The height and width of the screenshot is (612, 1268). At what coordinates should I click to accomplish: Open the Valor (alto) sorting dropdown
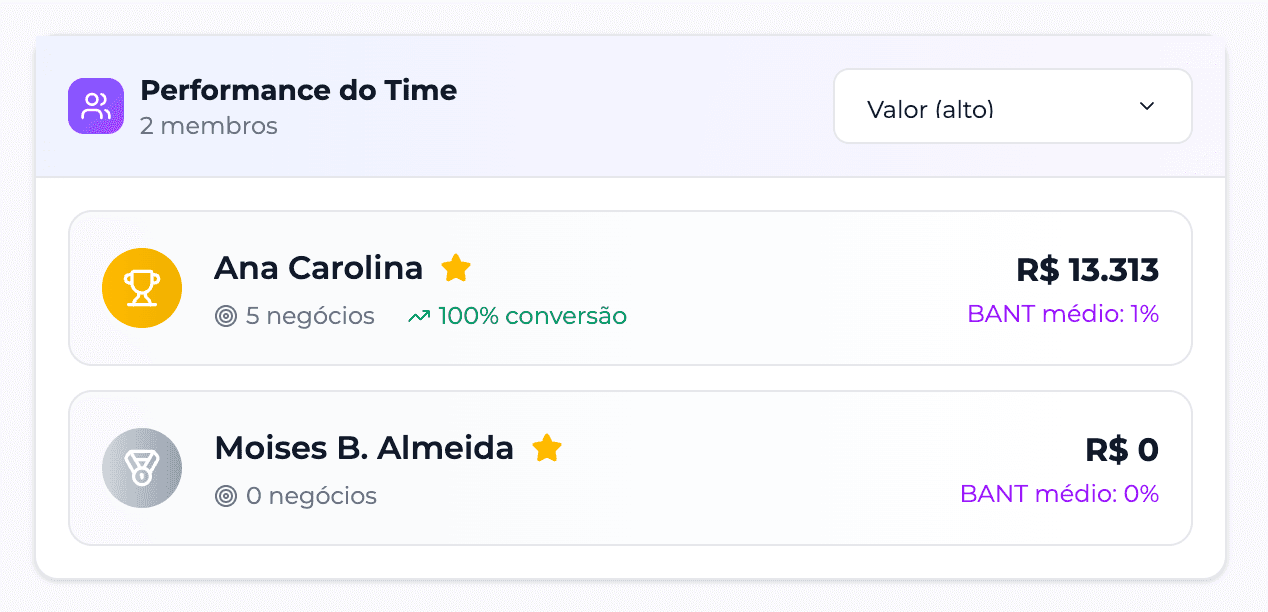1012,106
